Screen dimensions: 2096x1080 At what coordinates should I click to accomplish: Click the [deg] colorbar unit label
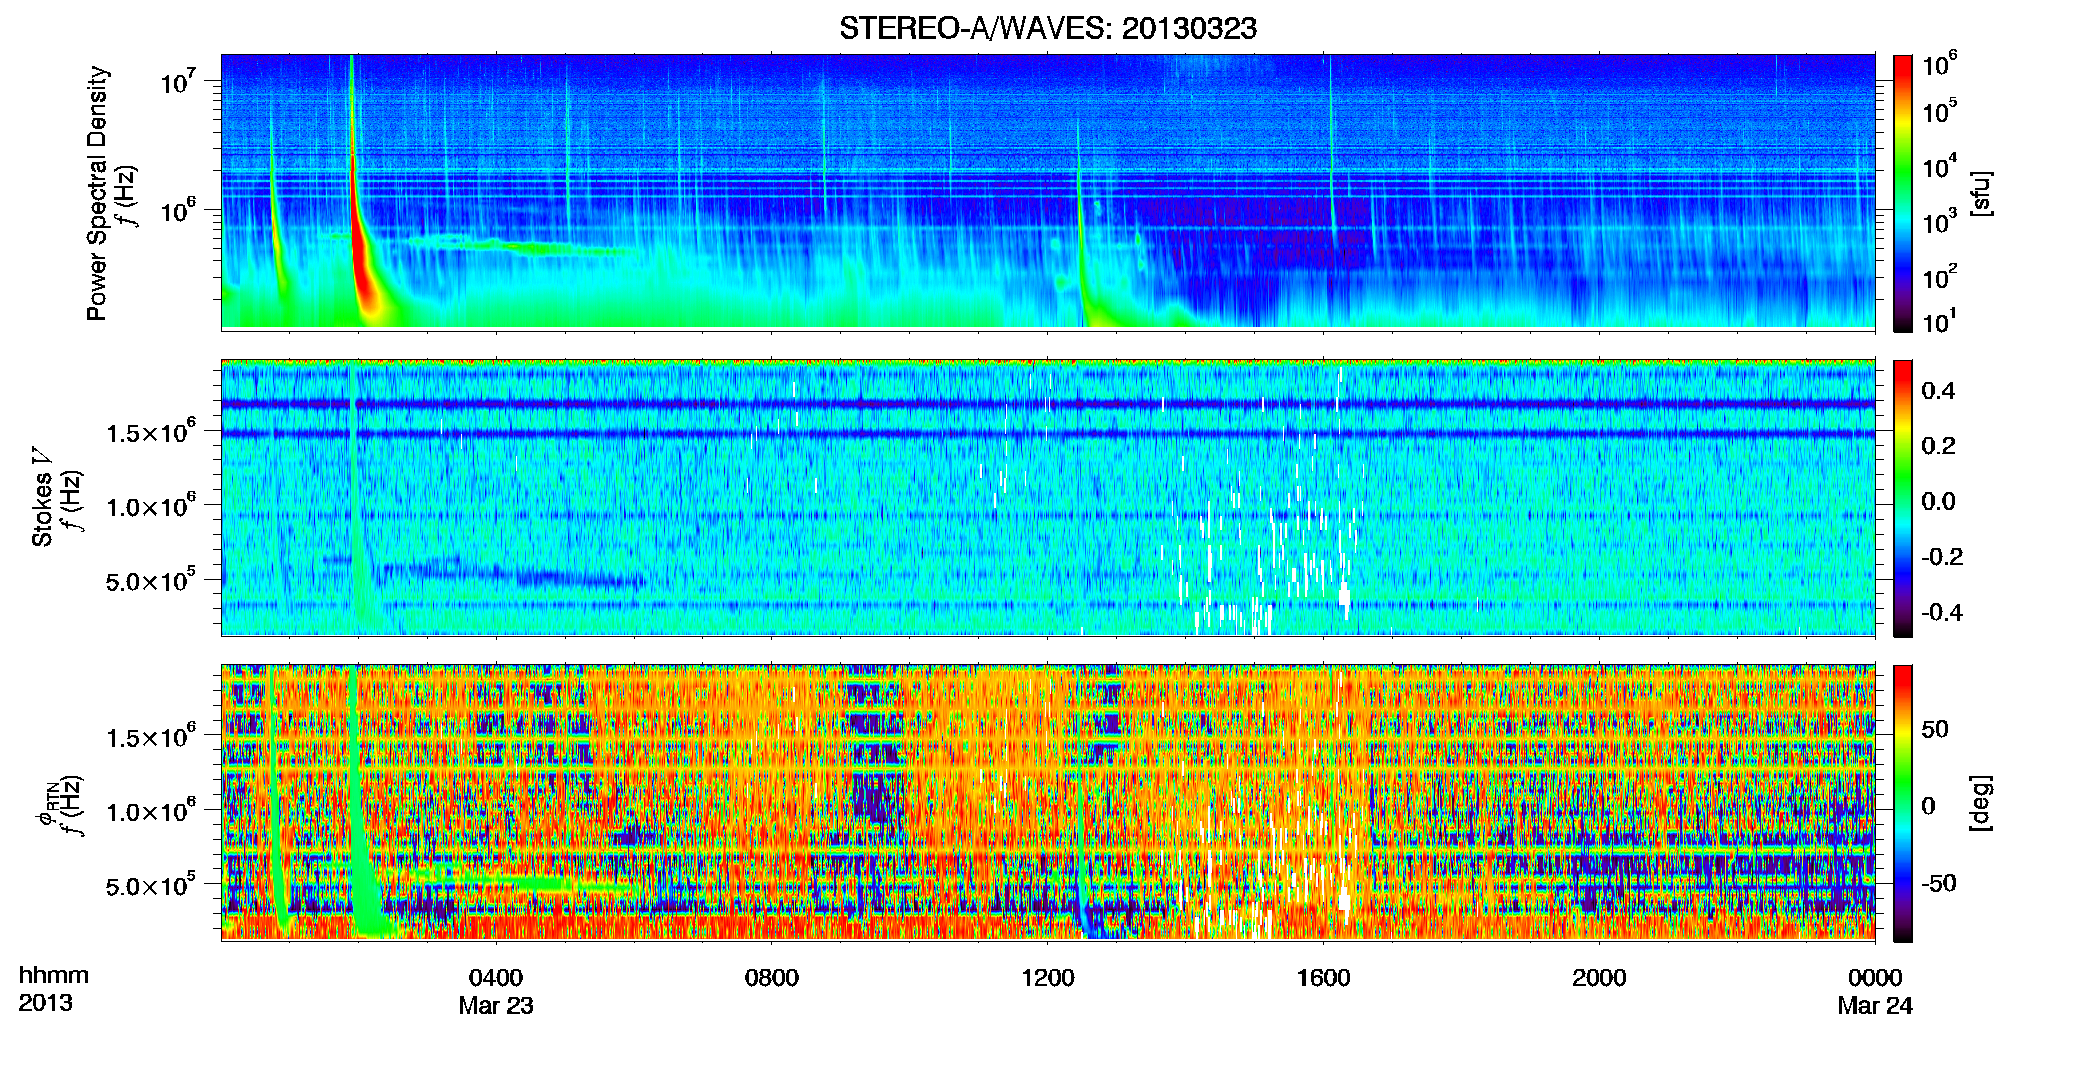point(1981,803)
